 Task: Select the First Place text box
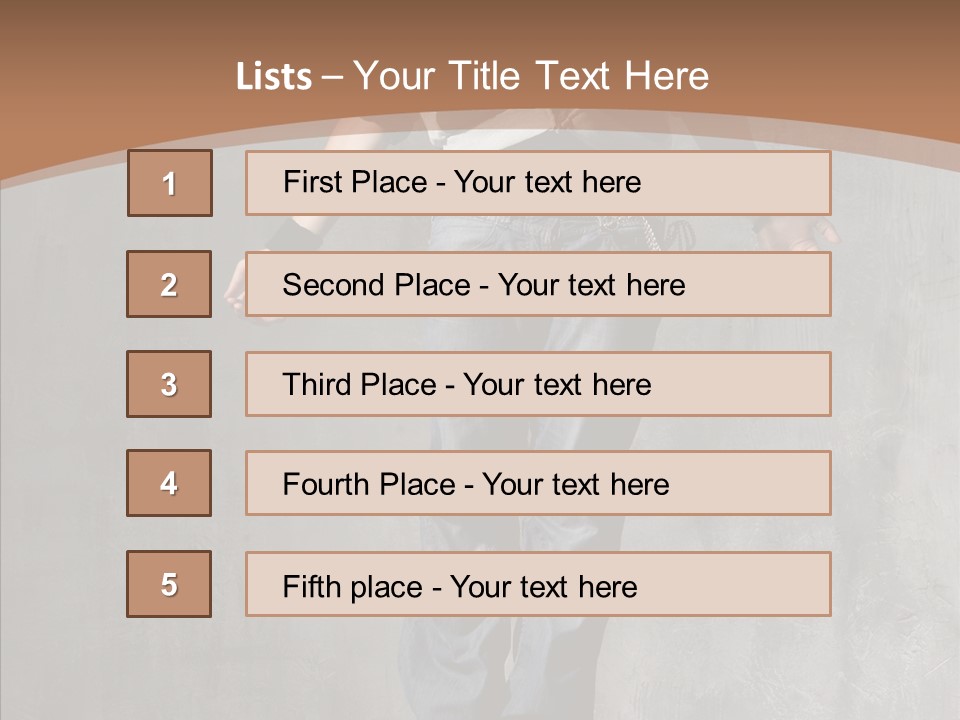[x=538, y=183]
